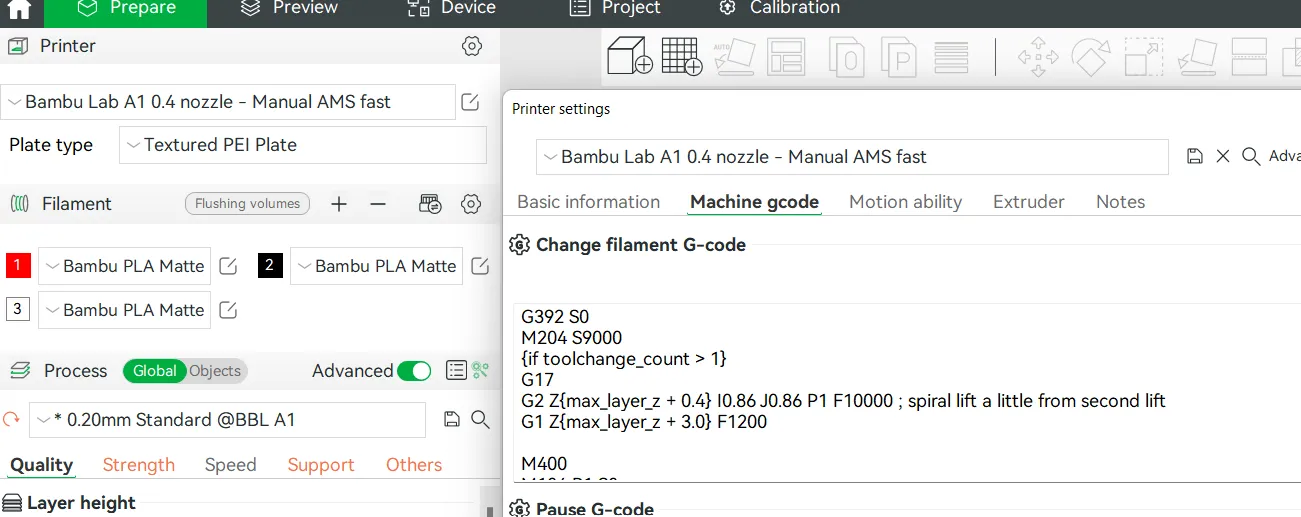This screenshot has width=1301, height=517.
Task: Select the Lay on face tool
Action: (1197, 57)
